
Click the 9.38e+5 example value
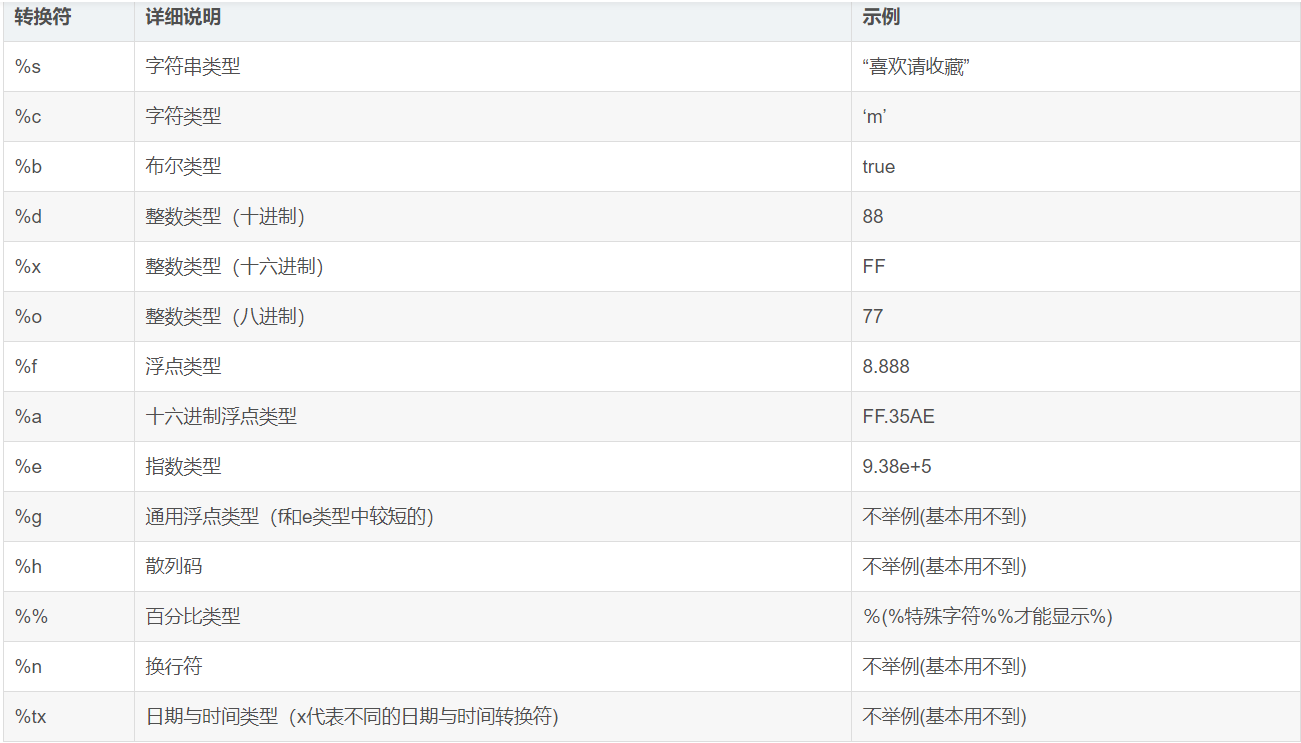pyautogui.click(x=897, y=467)
